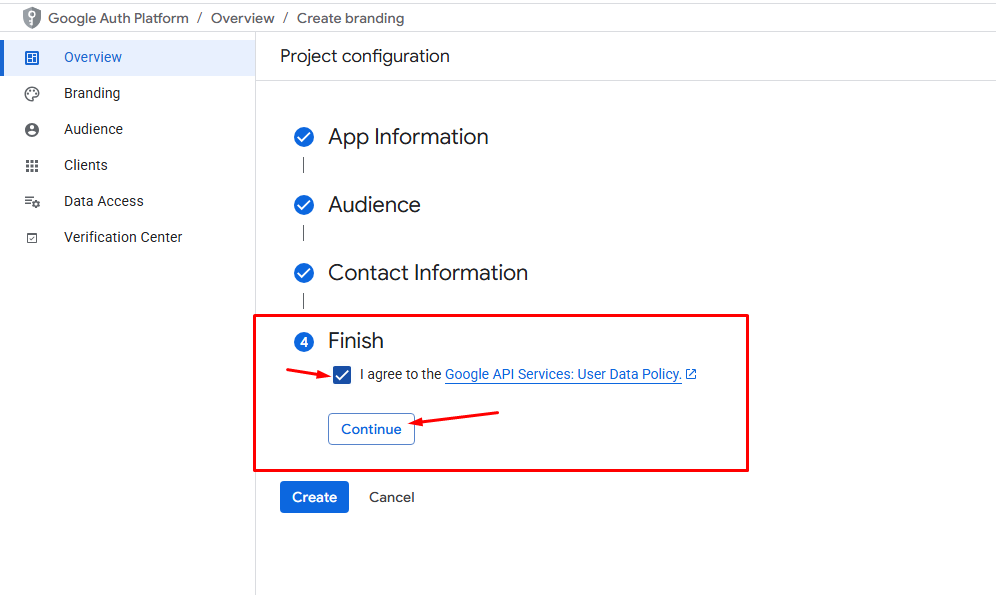
Task: Click the external link icon after User Data Policy
Action: point(691,374)
